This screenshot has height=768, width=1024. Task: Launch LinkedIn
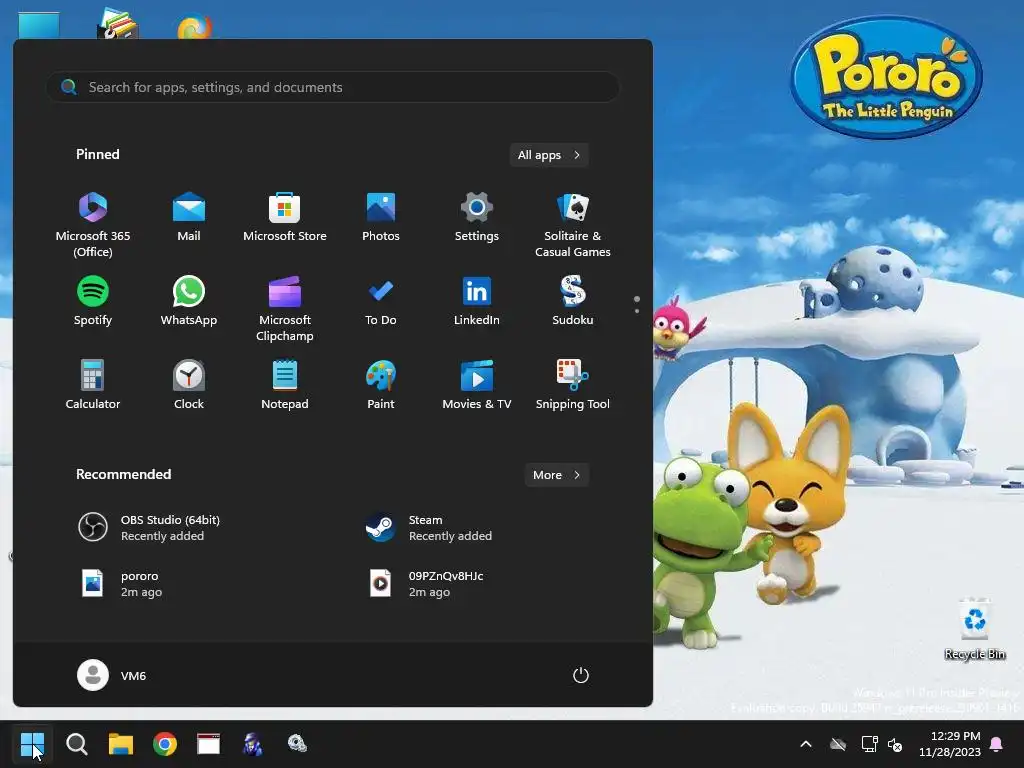477,300
